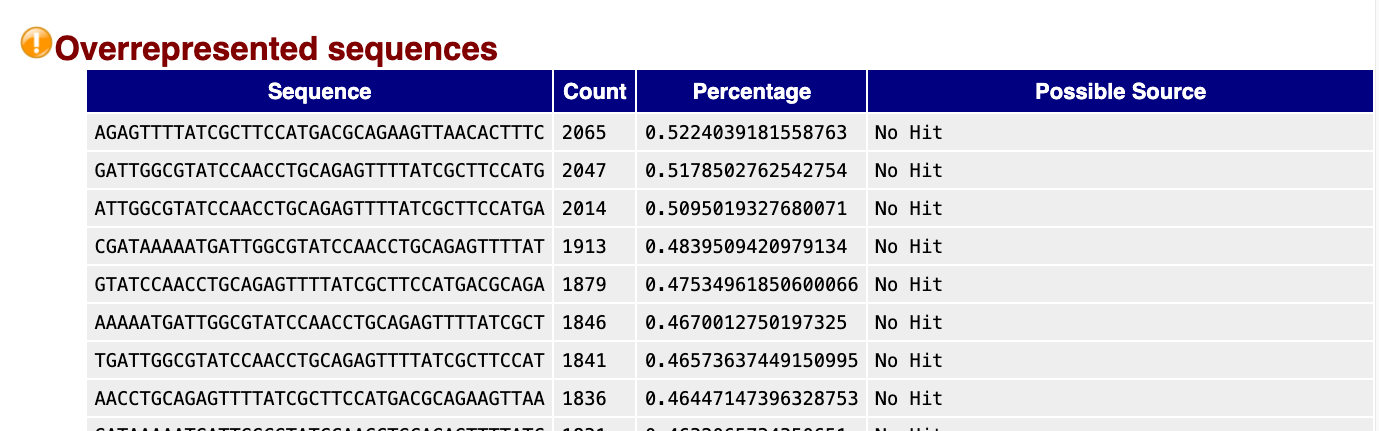Click the percentage 0.5224039181558763
1379x431 pixels.
(746, 132)
